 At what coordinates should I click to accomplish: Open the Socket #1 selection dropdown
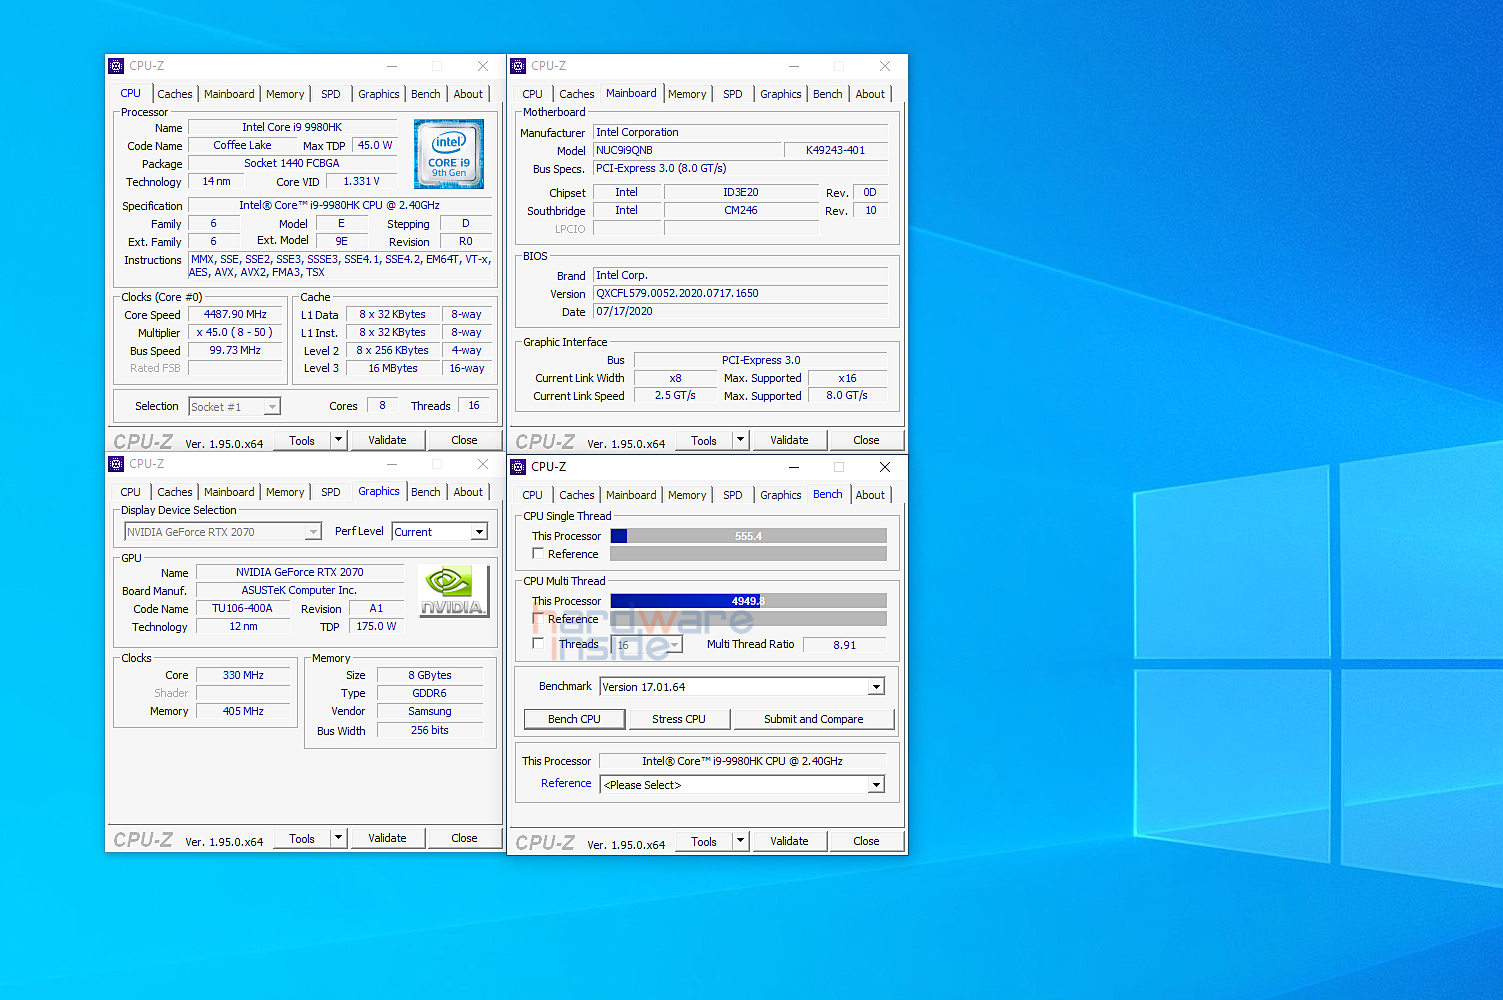[271, 406]
